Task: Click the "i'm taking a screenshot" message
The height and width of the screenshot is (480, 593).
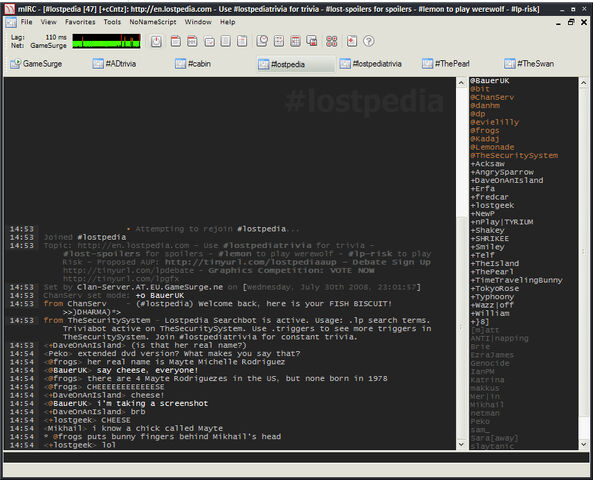Action: tap(152, 404)
